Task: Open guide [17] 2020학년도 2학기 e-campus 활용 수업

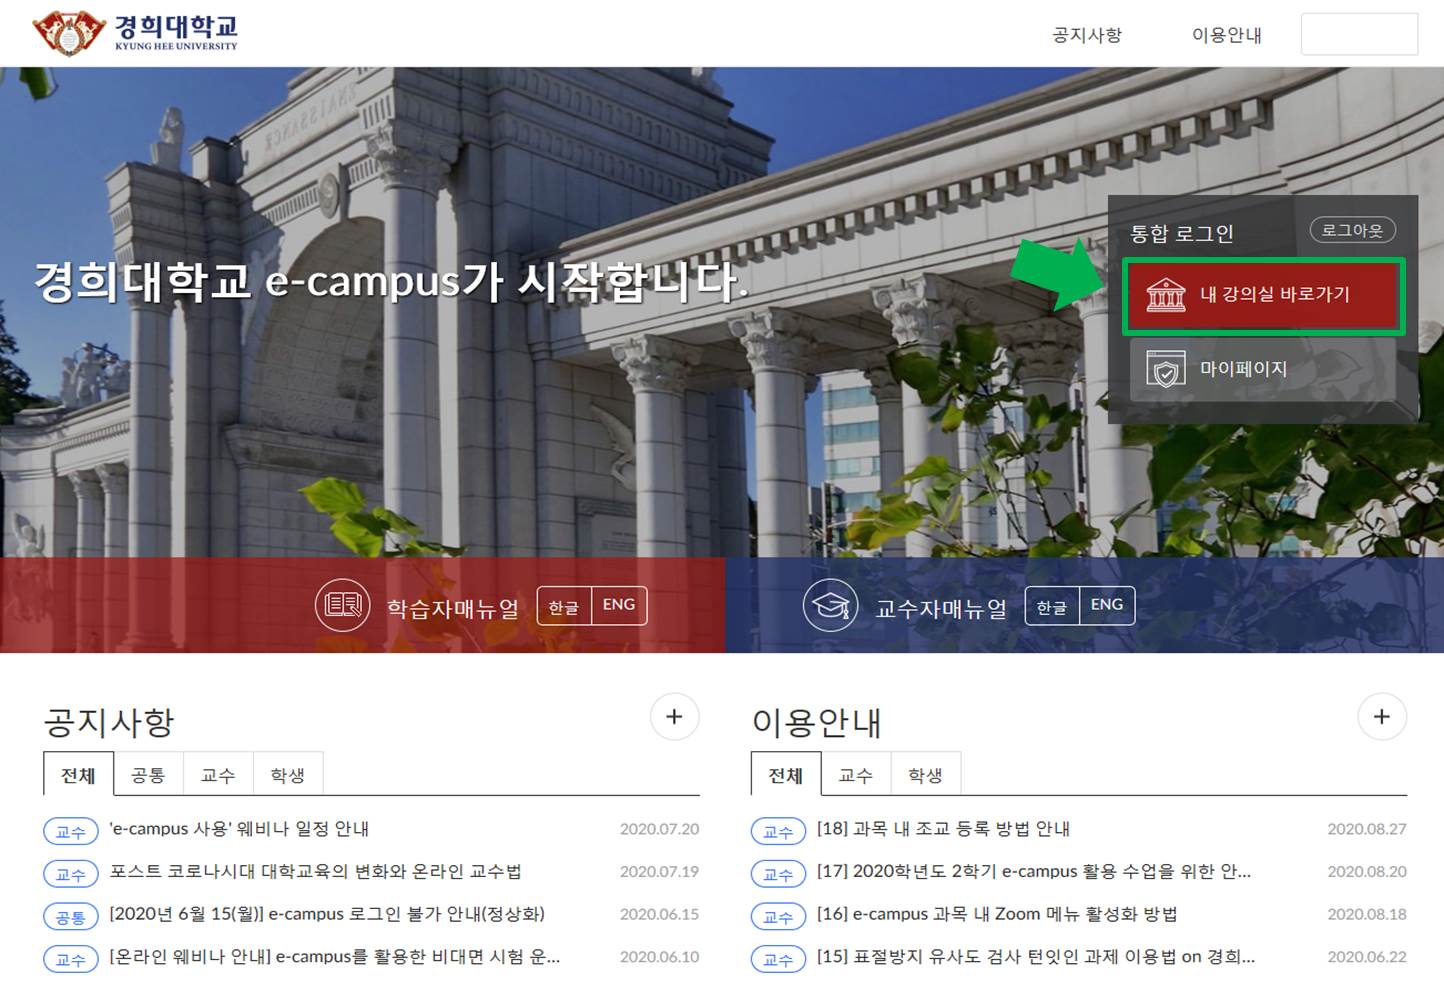Action: click(x=1034, y=872)
